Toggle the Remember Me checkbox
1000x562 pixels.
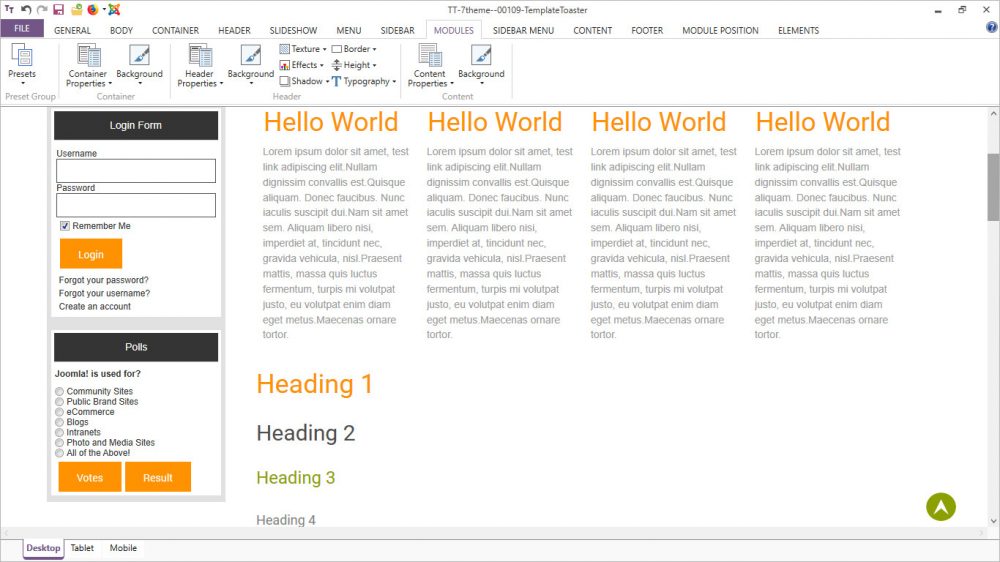tap(65, 226)
